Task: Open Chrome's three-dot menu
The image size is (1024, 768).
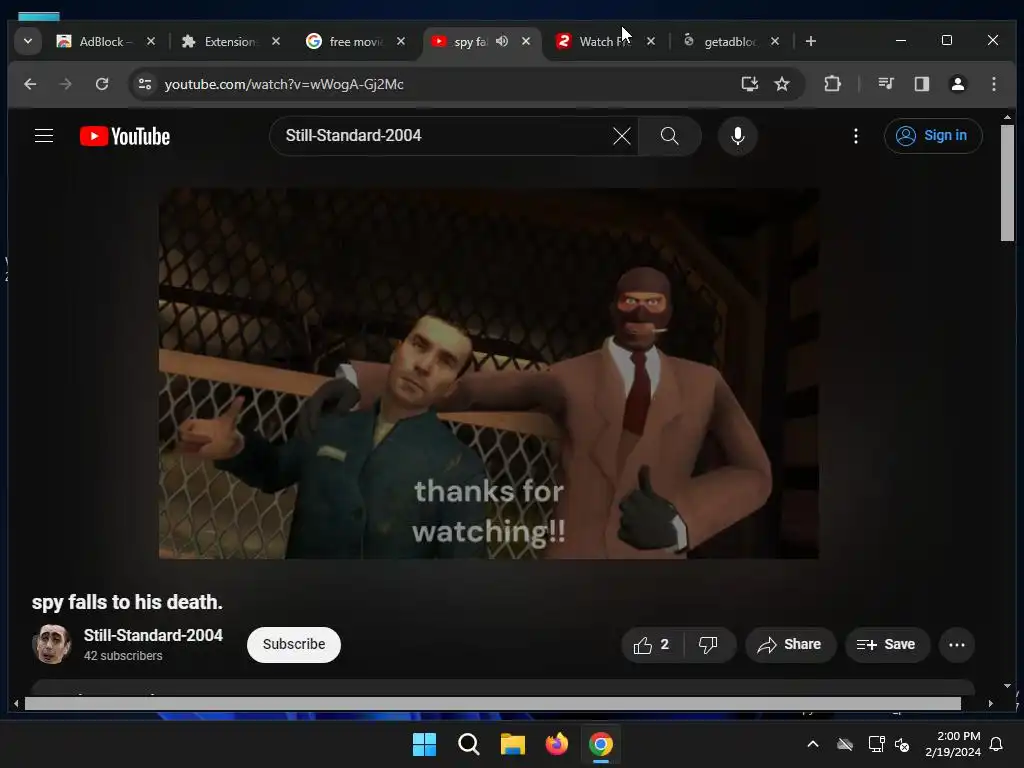Action: point(994,84)
